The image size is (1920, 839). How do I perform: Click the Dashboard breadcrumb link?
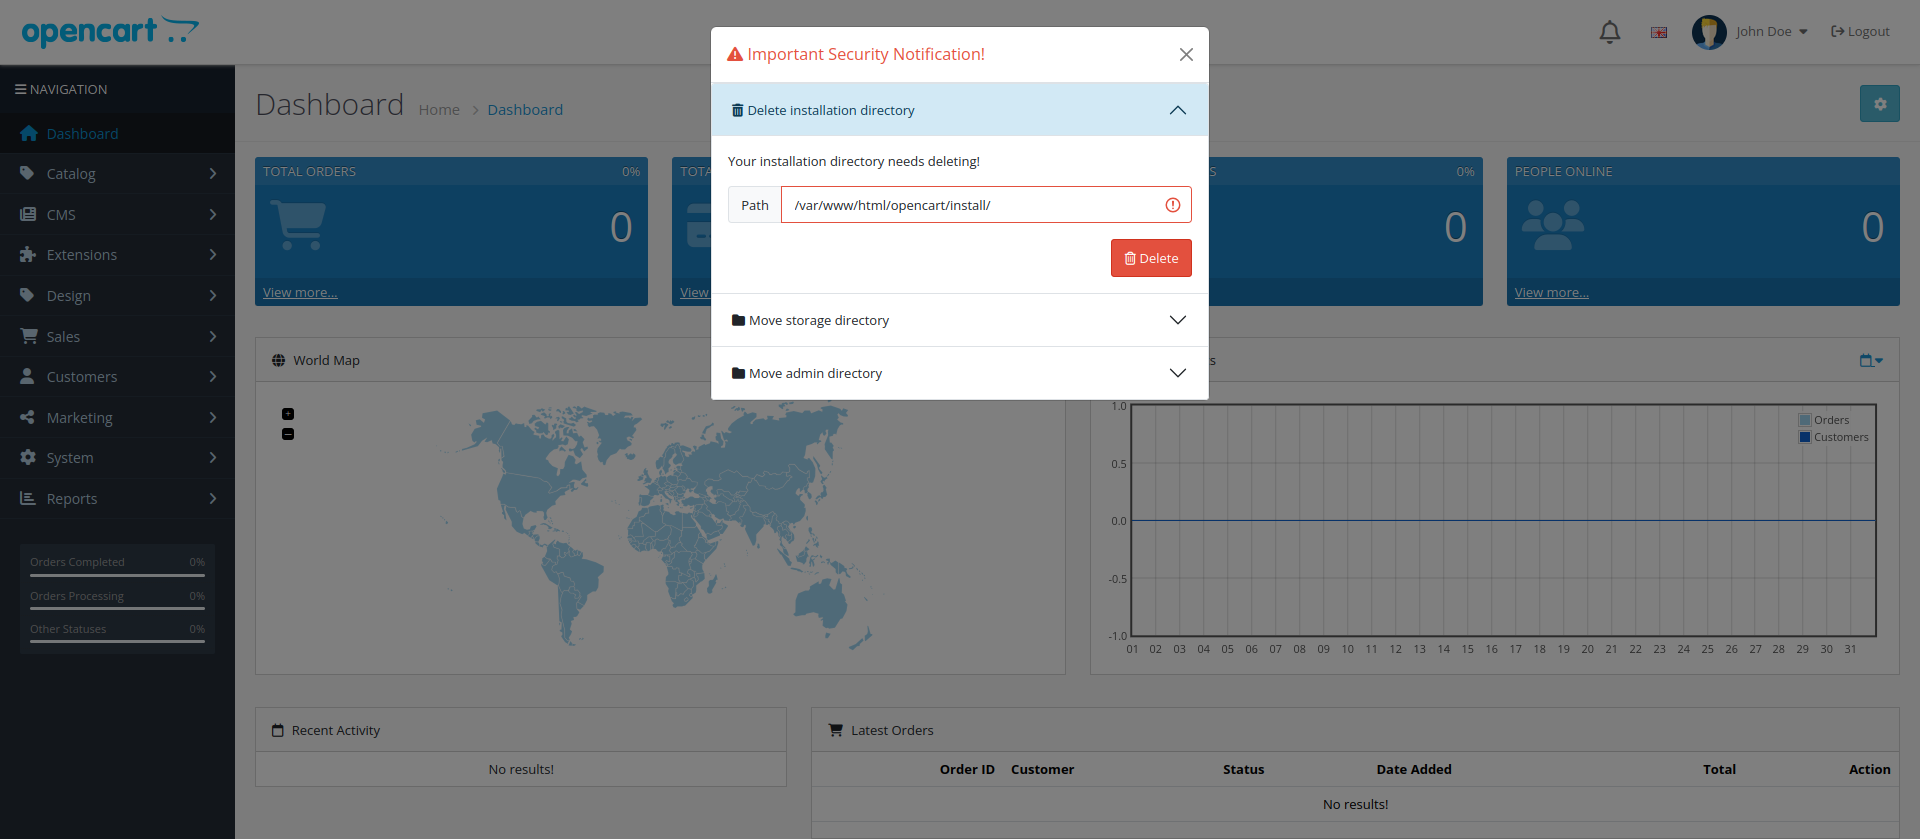525,110
